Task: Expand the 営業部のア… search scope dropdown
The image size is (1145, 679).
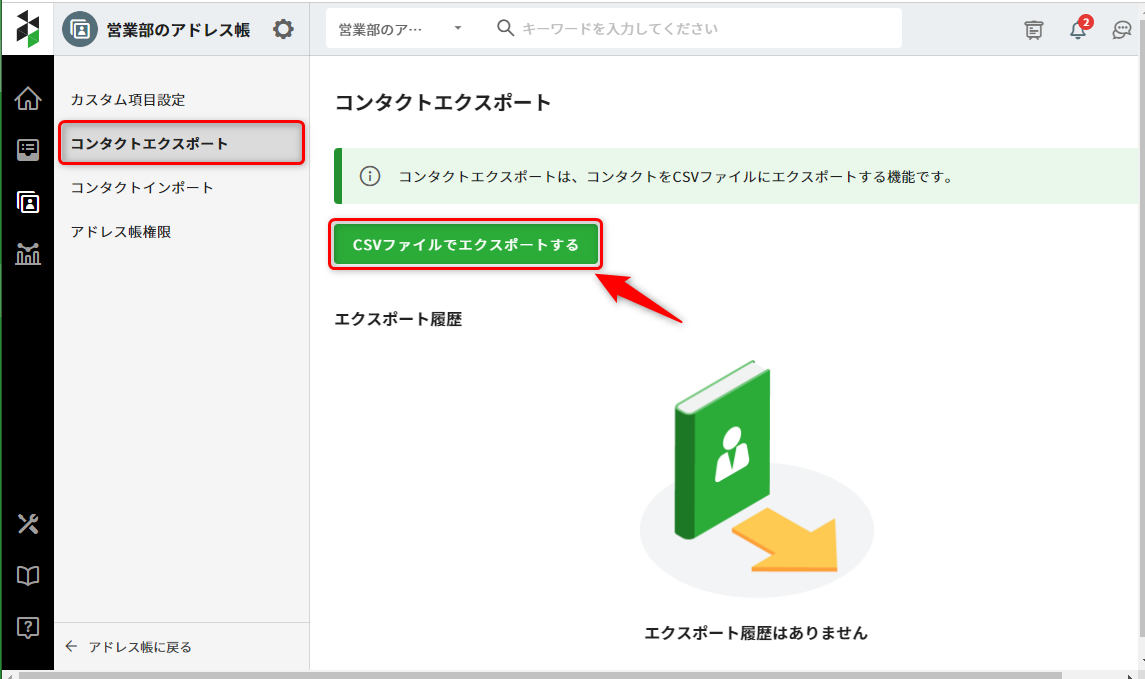Action: click(x=400, y=29)
